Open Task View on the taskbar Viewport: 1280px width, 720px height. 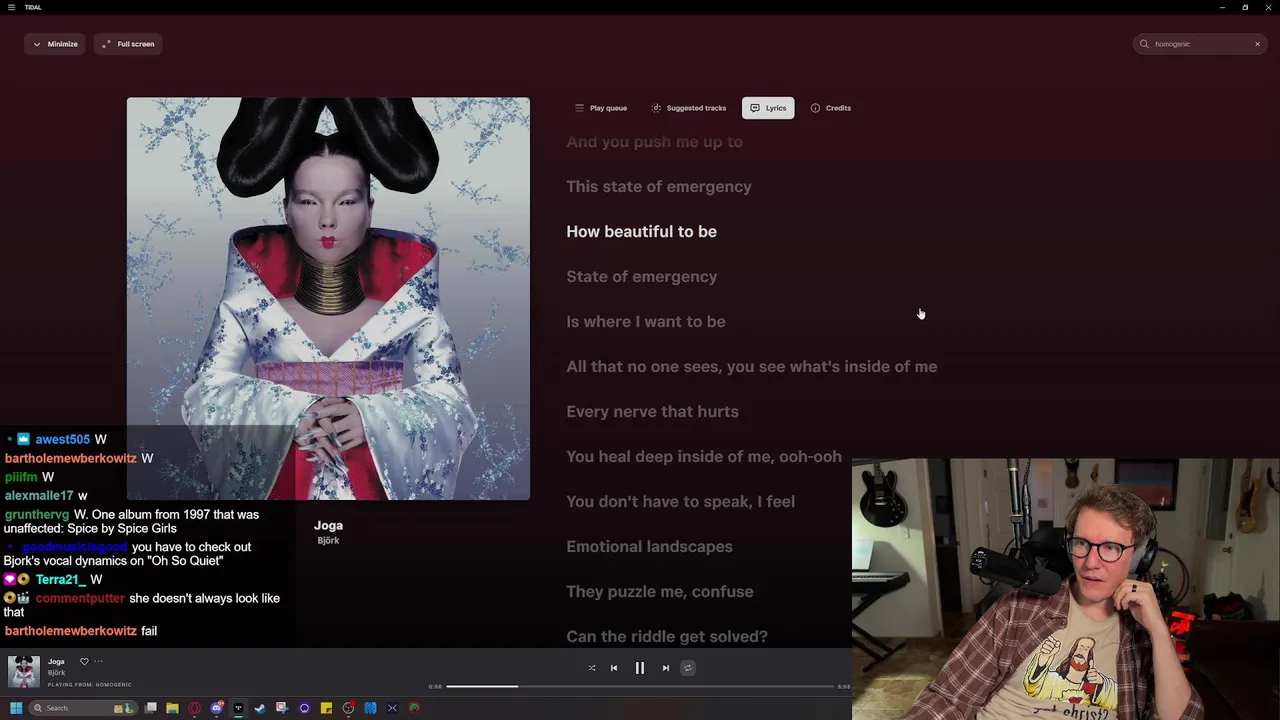coord(151,708)
